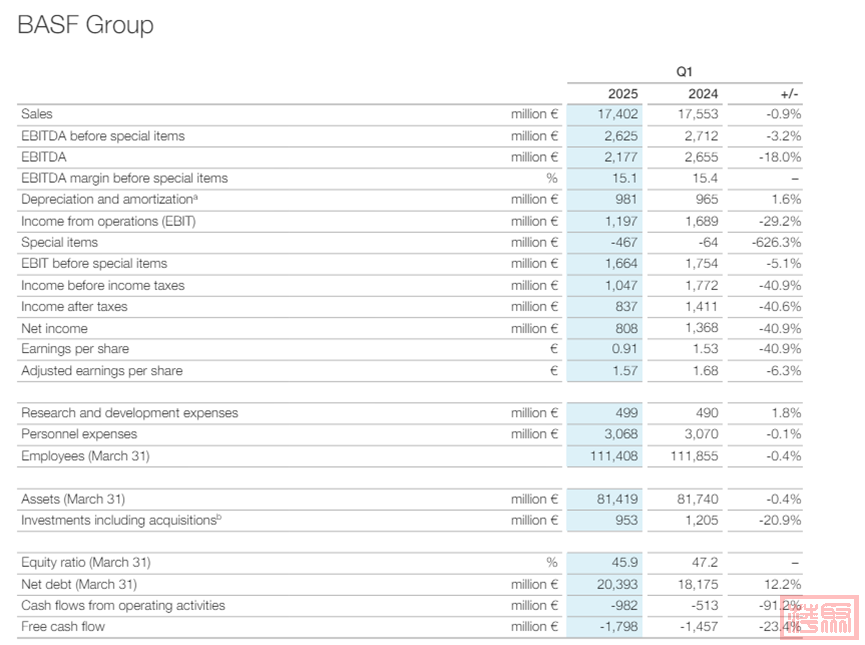
Task: Select the -1,798 free cash flow value
Action: pyautogui.click(x=618, y=626)
